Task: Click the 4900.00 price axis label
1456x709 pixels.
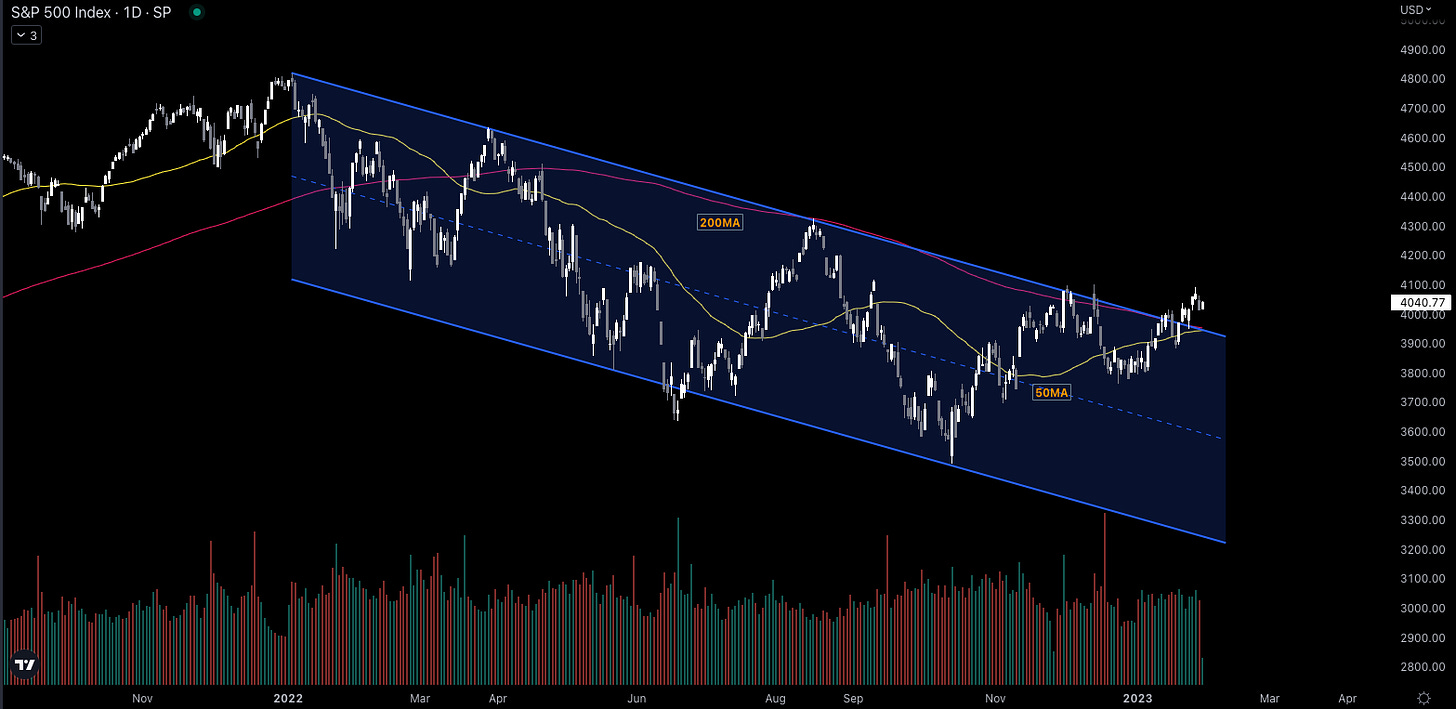Action: point(1422,50)
